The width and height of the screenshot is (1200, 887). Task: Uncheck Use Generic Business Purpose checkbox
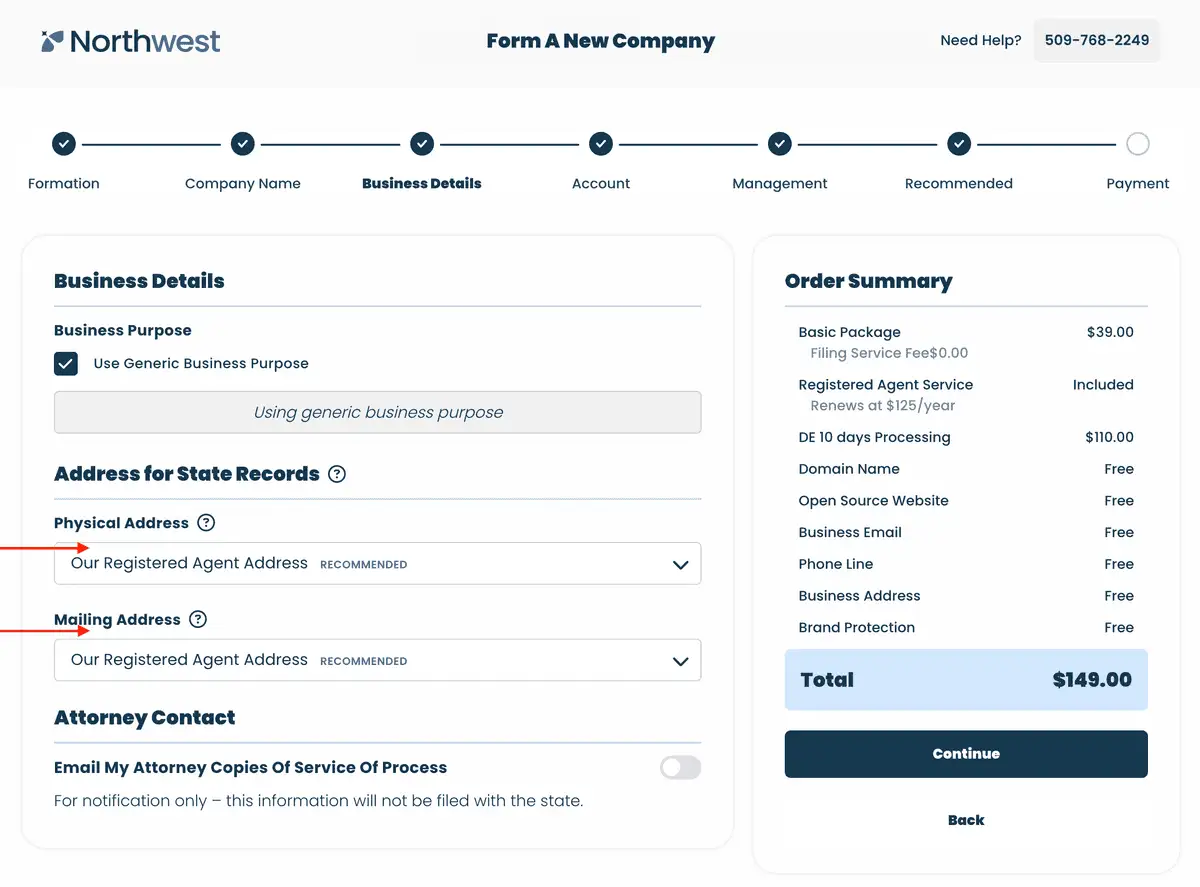click(66, 364)
